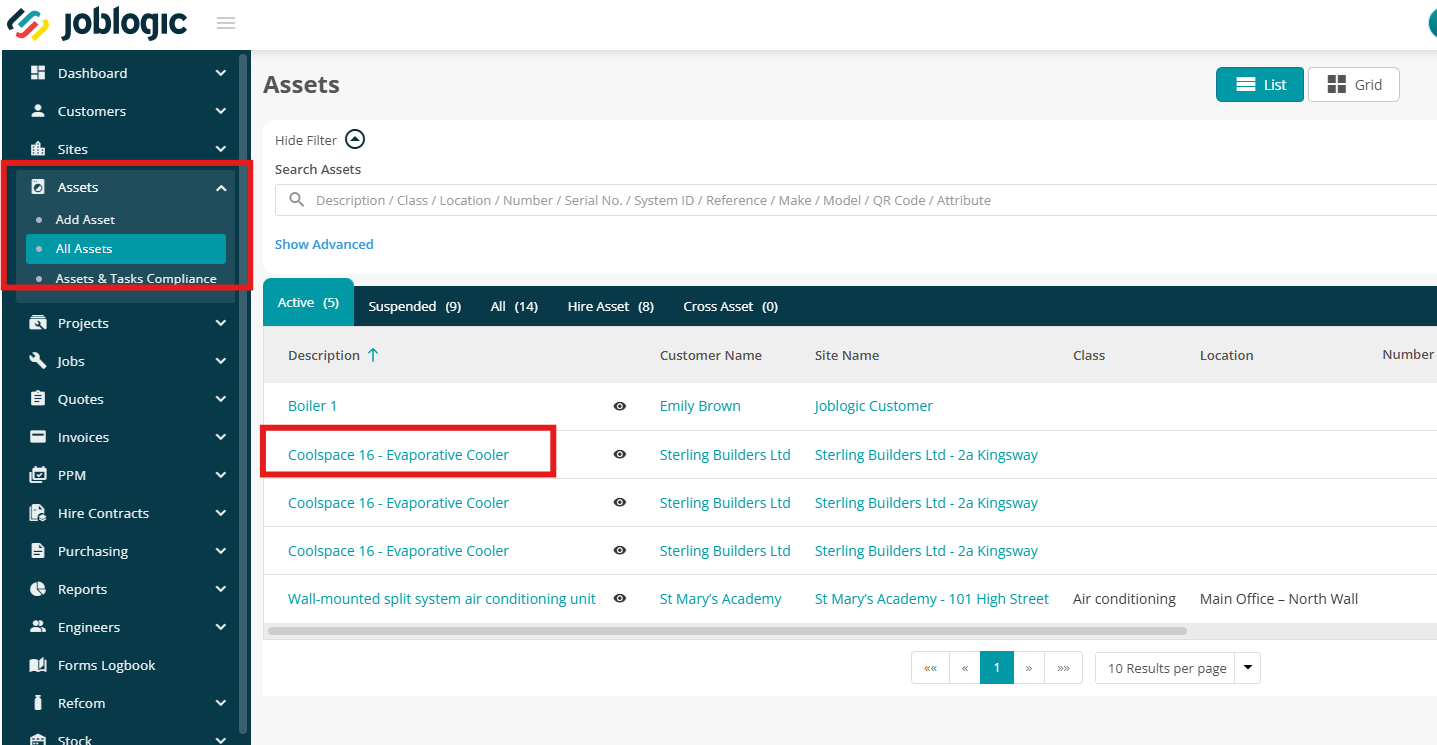
Task: Click the Location column header
Action: tap(1227, 355)
